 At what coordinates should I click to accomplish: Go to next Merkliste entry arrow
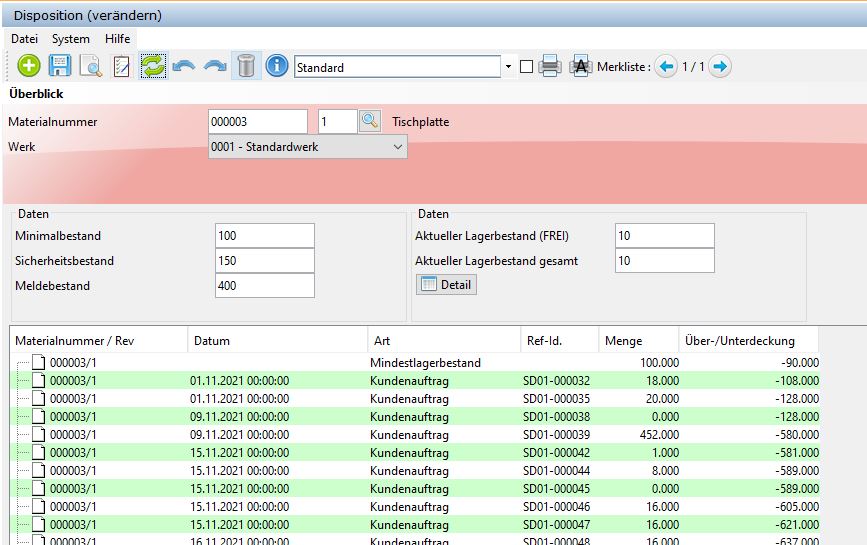pyautogui.click(x=720, y=67)
